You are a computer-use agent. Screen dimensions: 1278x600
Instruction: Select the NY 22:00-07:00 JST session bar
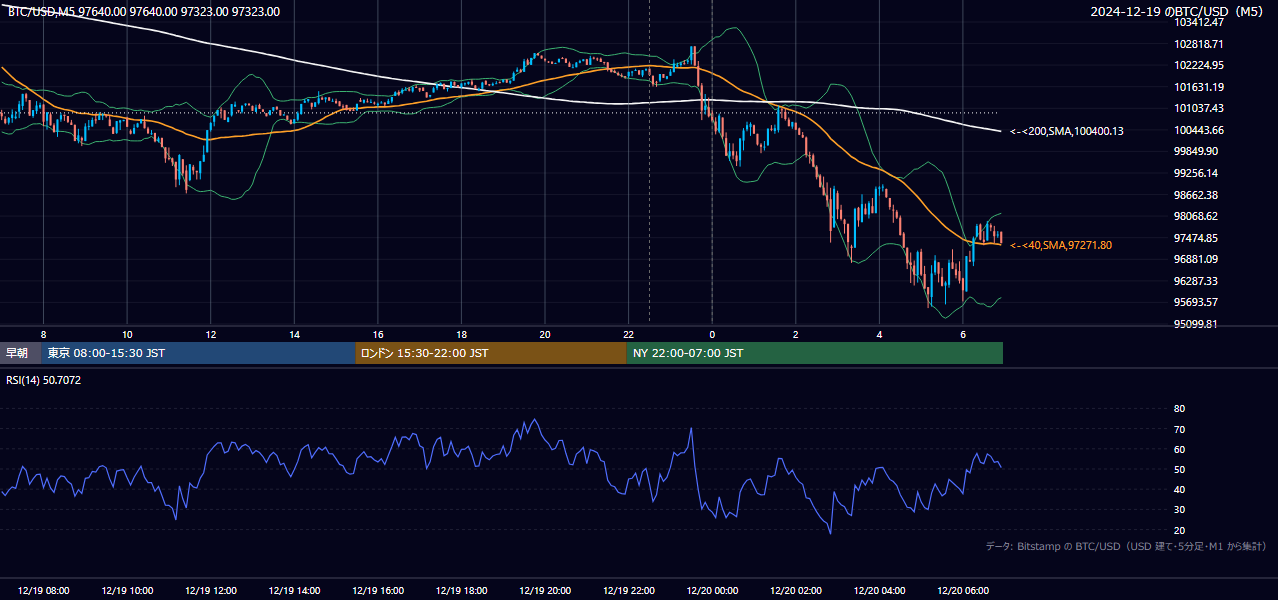(x=815, y=353)
